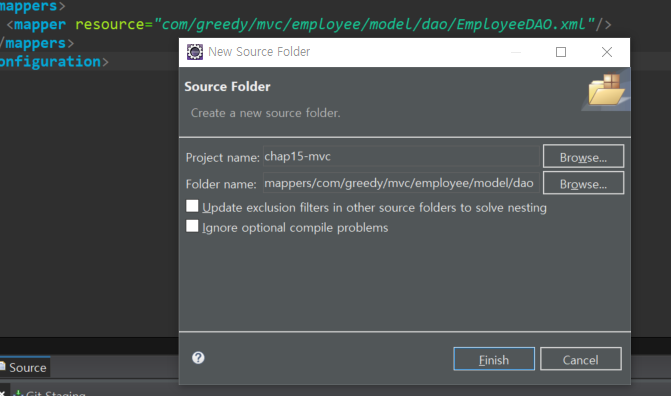Click the 'Create a new source folder.' description
Viewport: 671px width, 396px height.
(265, 113)
